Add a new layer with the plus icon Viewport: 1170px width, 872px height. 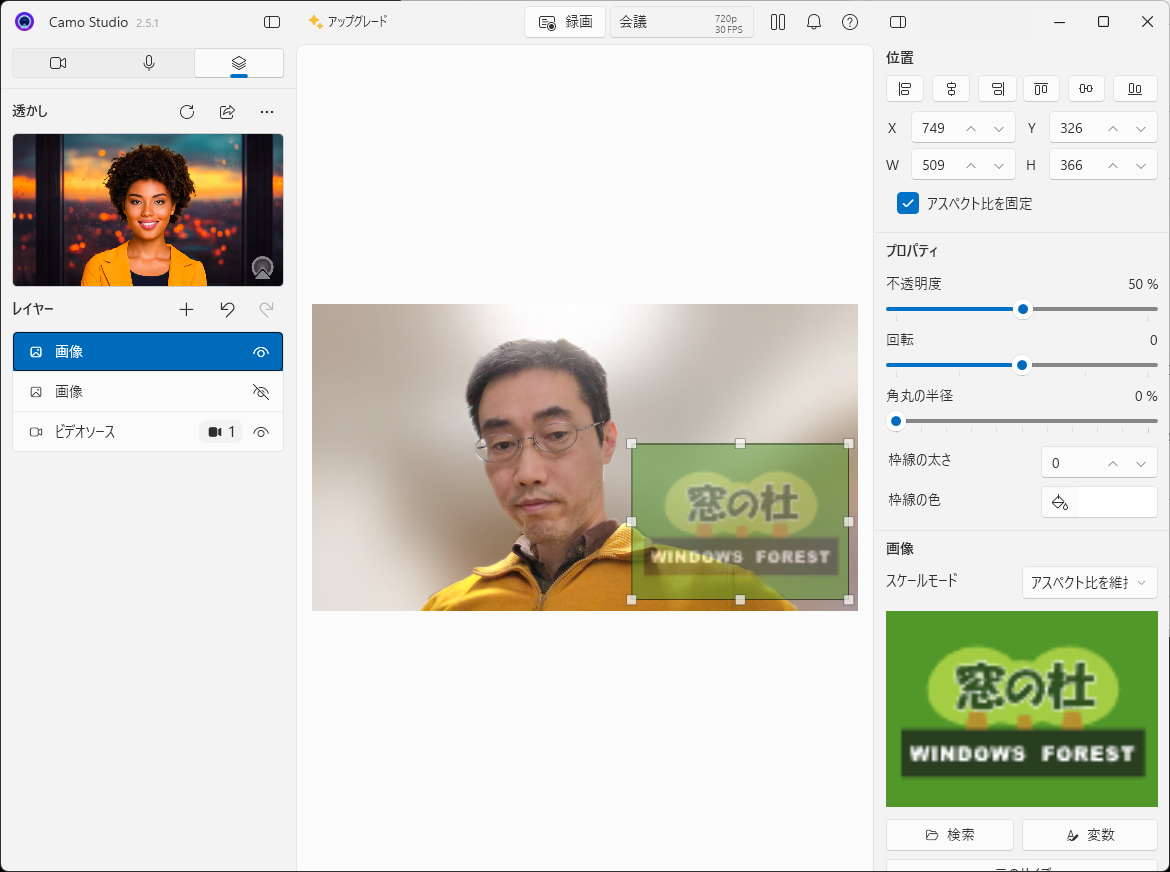186,309
